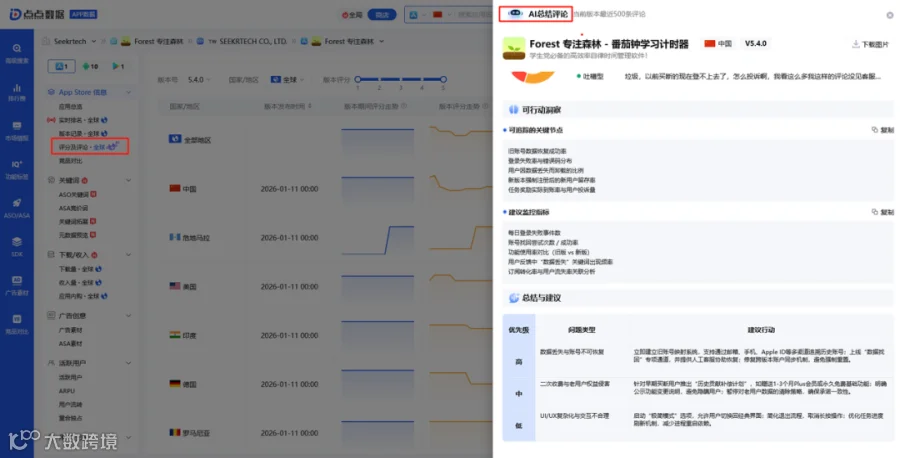
Task: Collapse the 下载/收入 menu section
Action: tap(128, 255)
